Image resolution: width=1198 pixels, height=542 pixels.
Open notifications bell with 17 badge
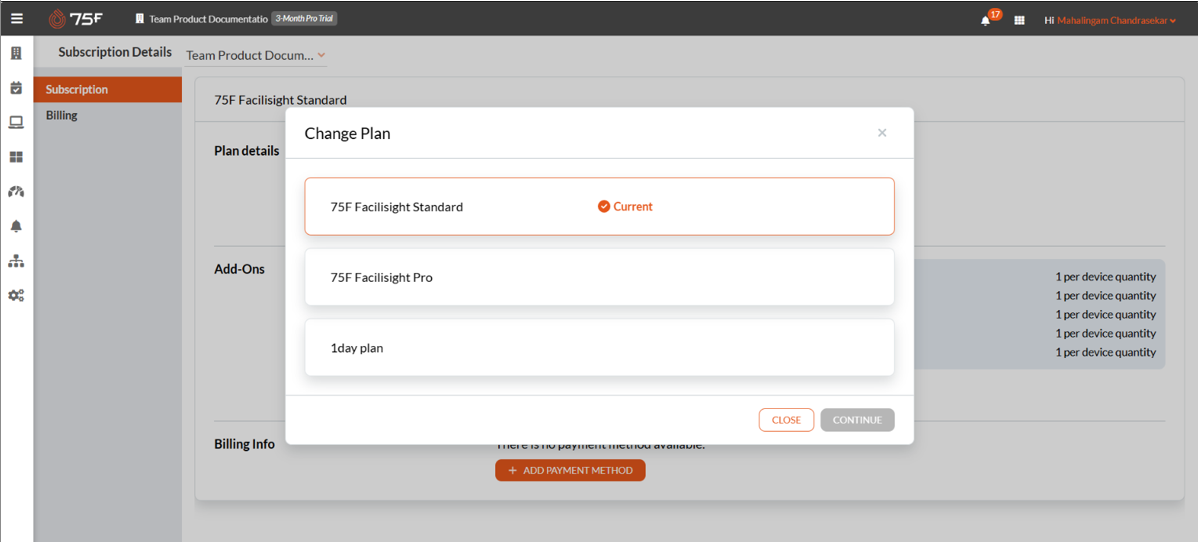(x=986, y=21)
